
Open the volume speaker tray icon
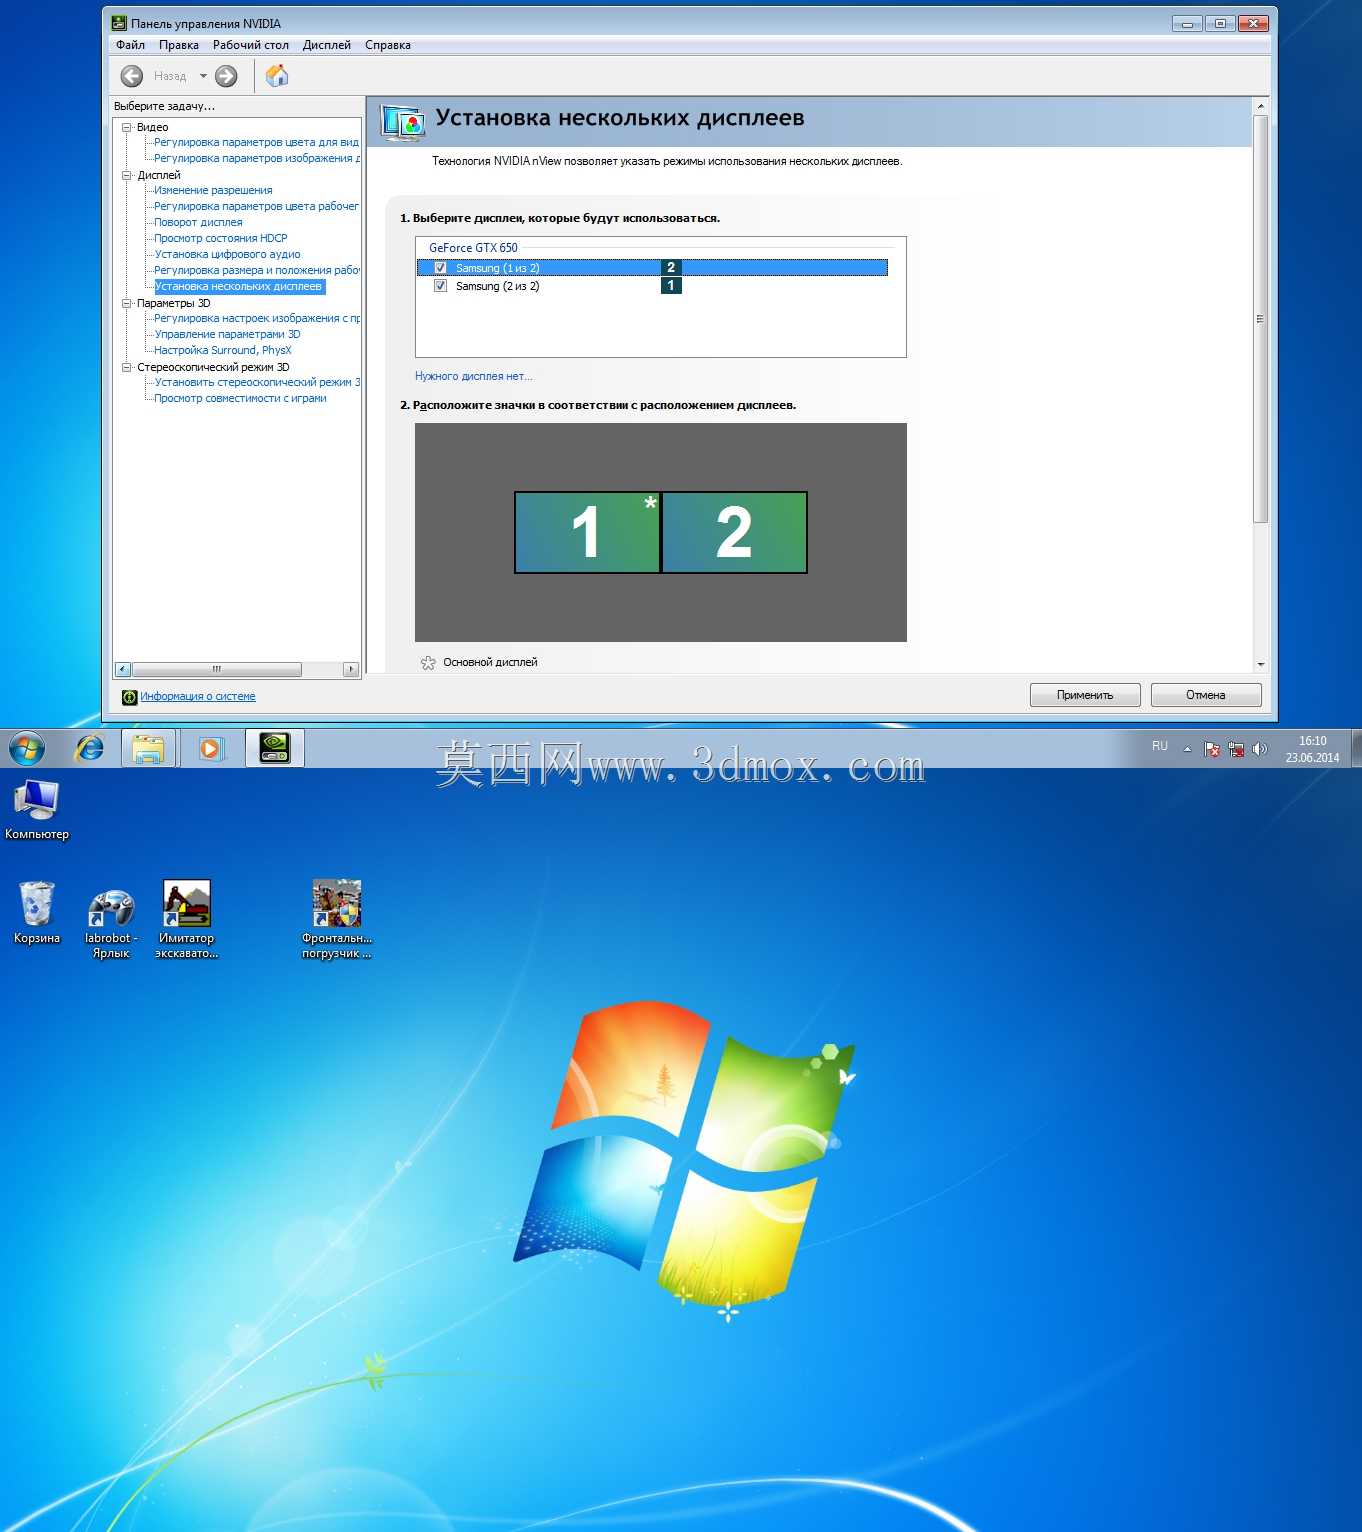pyautogui.click(x=1260, y=749)
